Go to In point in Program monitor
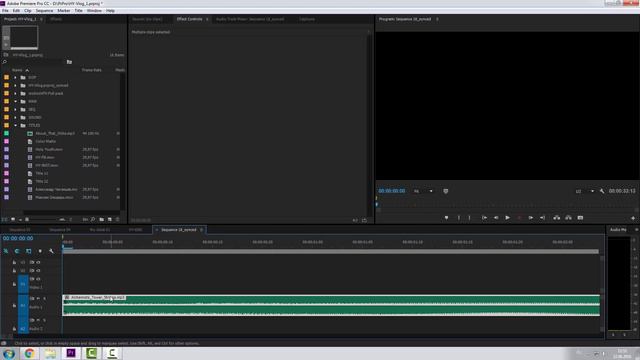Viewport: 640px width, 360px height. 484,218
